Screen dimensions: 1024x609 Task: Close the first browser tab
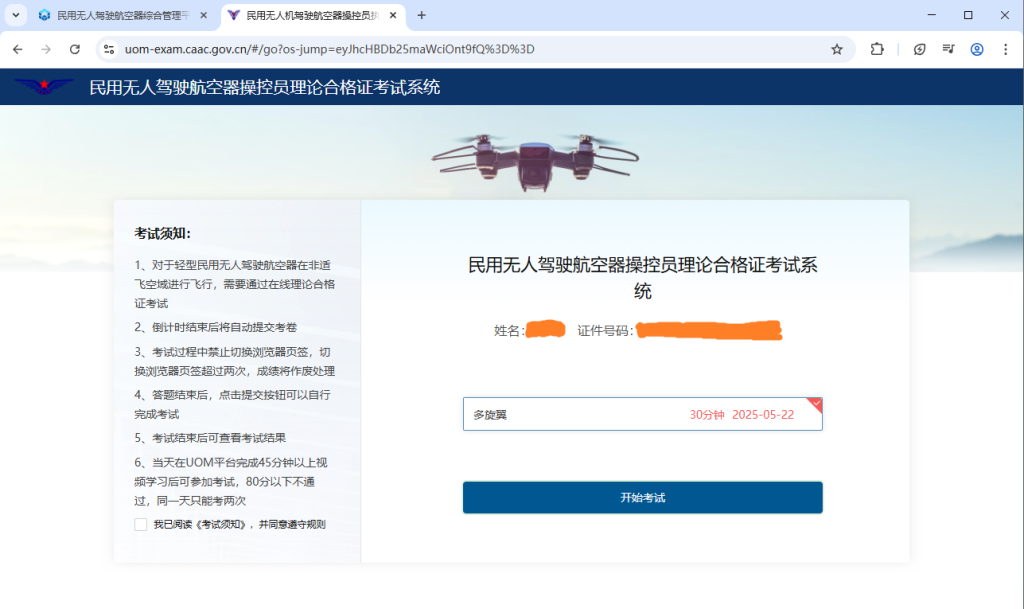click(x=204, y=15)
